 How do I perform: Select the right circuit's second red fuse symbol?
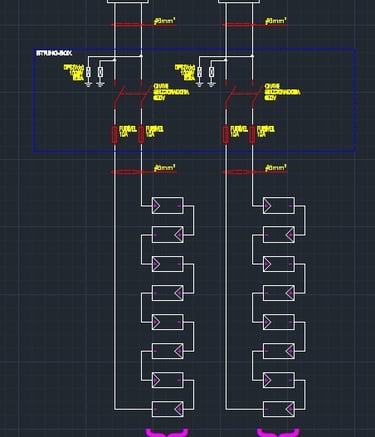pos(252,135)
